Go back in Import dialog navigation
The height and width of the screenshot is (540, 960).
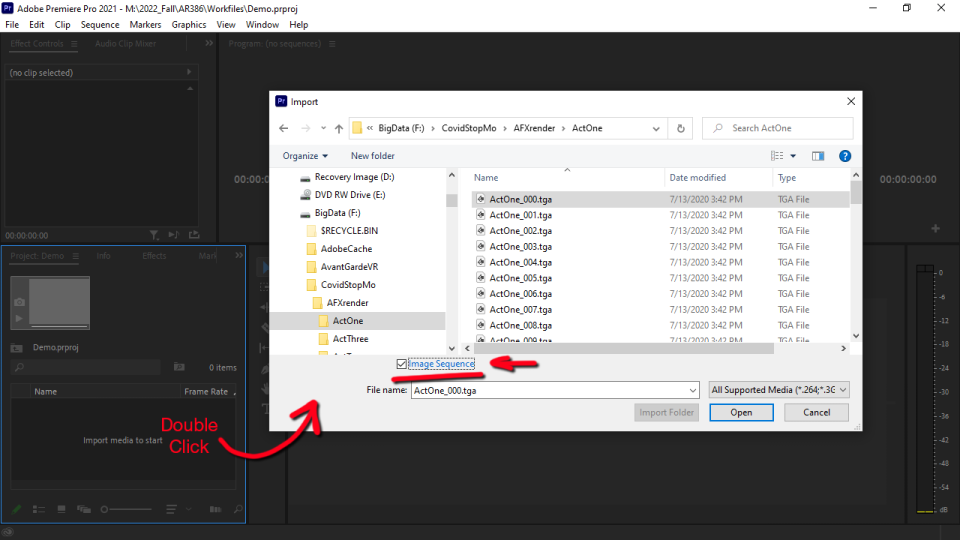pyautogui.click(x=283, y=128)
